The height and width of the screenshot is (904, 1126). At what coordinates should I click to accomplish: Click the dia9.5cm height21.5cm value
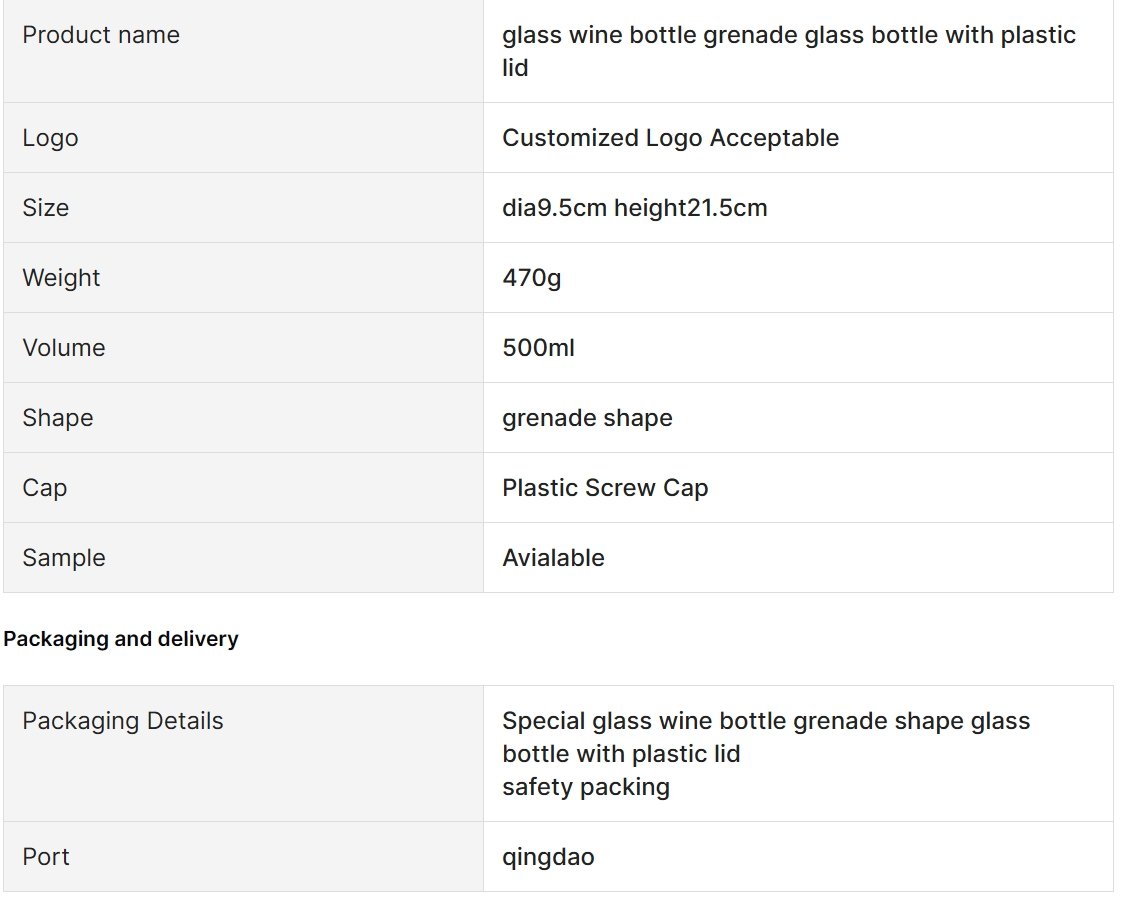pyautogui.click(x=635, y=208)
